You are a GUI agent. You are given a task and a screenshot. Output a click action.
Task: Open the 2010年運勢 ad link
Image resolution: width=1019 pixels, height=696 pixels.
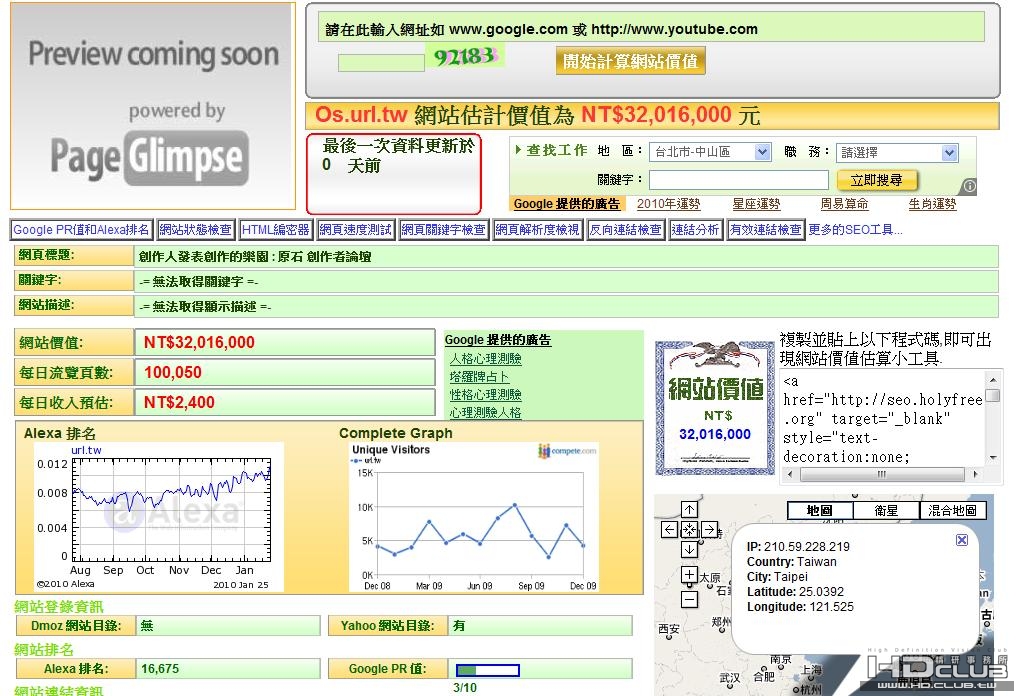click(x=668, y=204)
